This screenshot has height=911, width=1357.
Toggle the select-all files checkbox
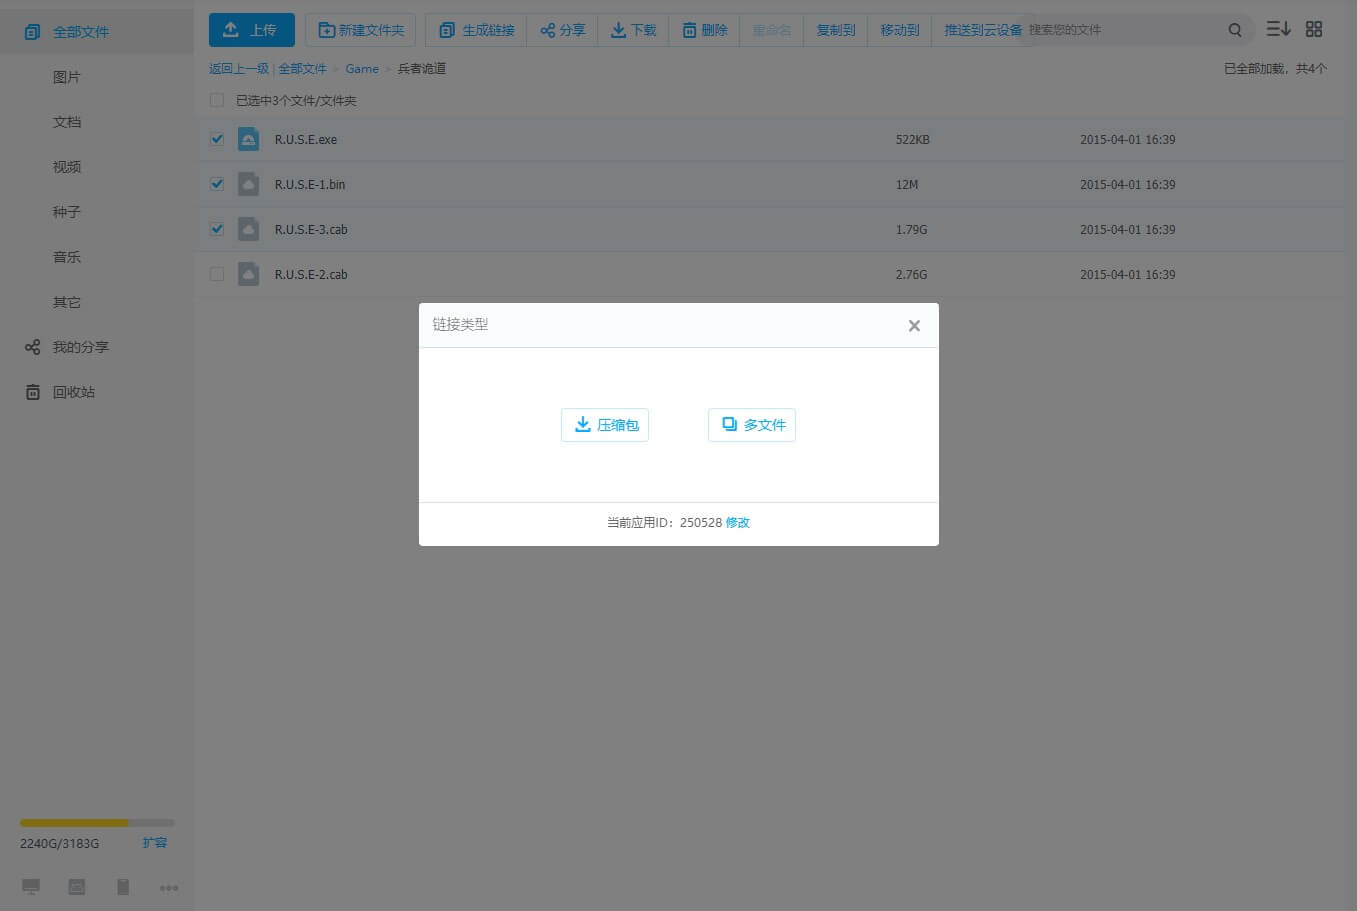coord(217,100)
